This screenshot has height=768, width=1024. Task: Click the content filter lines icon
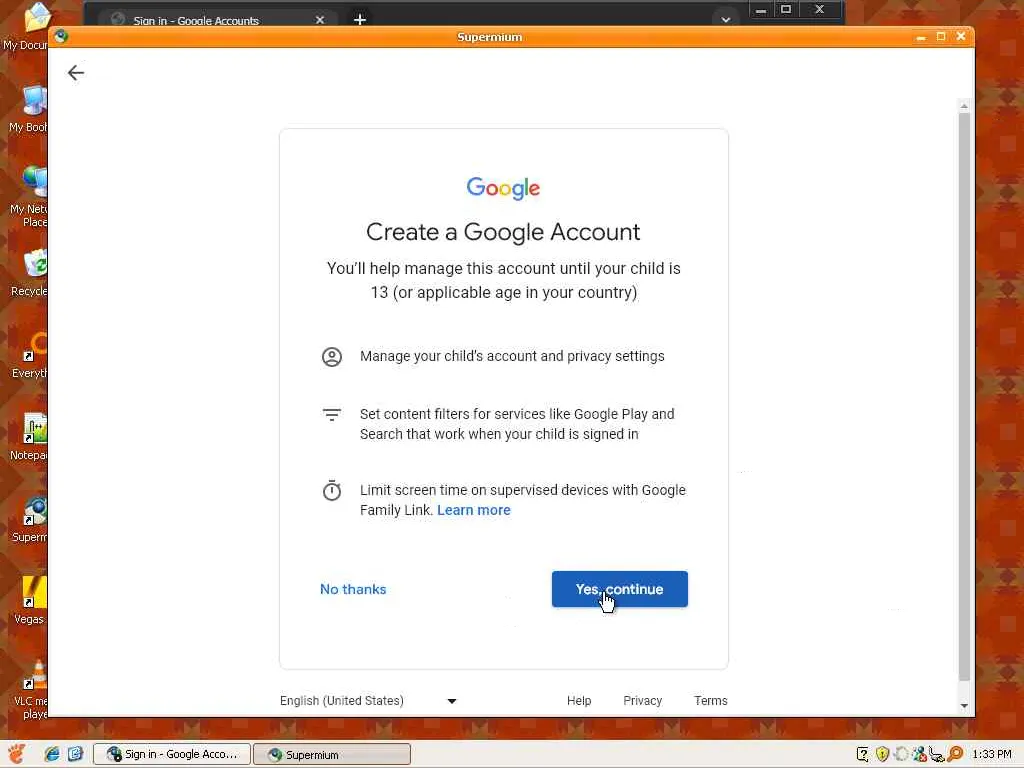click(x=332, y=415)
